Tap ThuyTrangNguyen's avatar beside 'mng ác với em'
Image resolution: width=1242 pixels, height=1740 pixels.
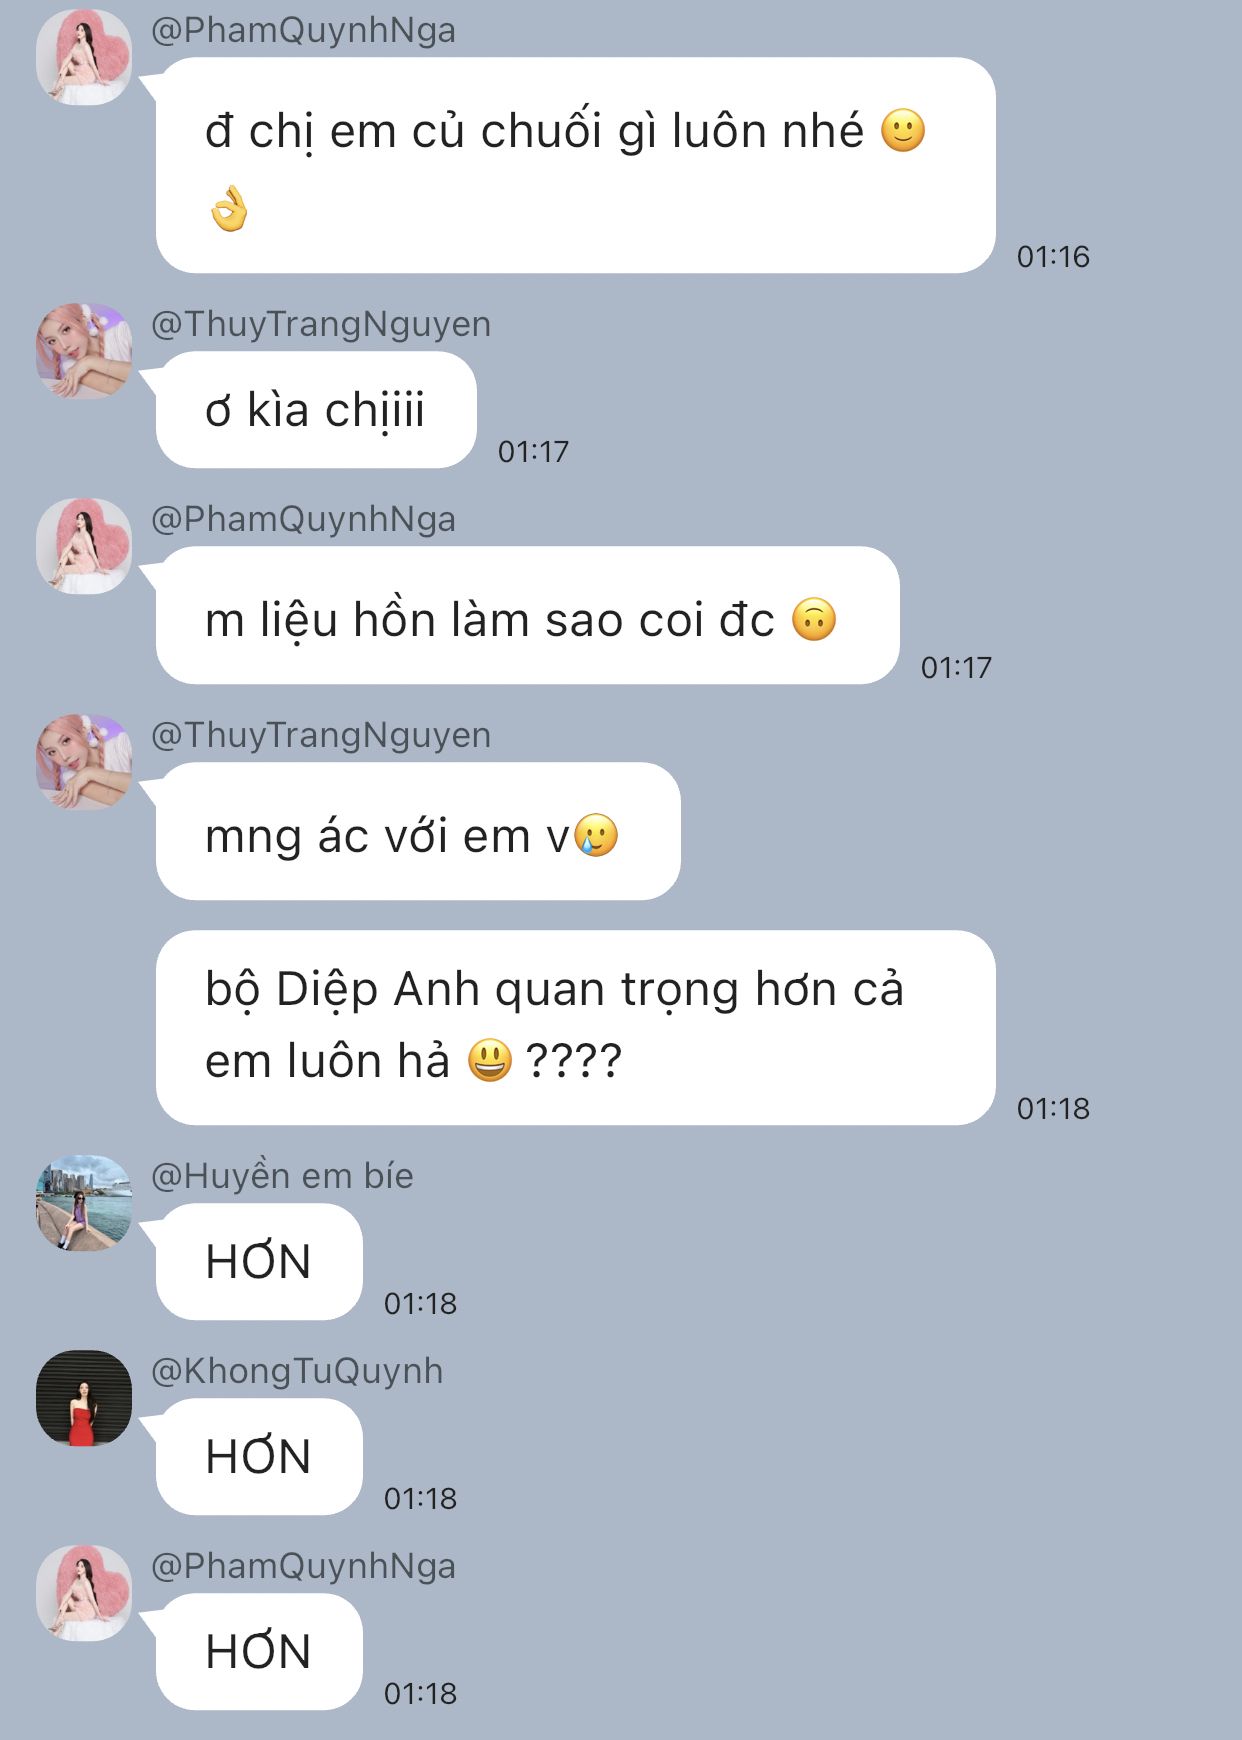[x=84, y=762]
